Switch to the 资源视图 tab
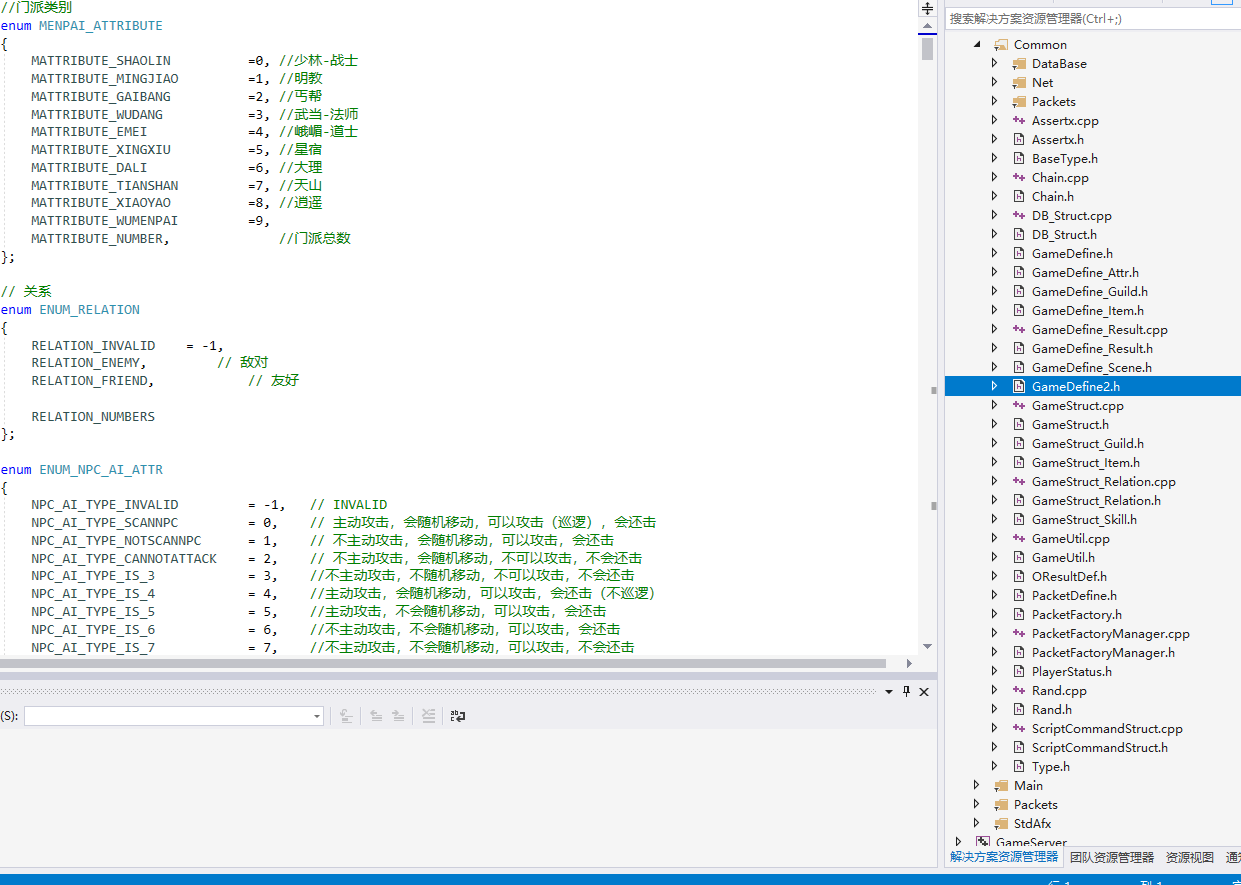Screen dimensions: 1241x885 pyautogui.click(x=1189, y=857)
